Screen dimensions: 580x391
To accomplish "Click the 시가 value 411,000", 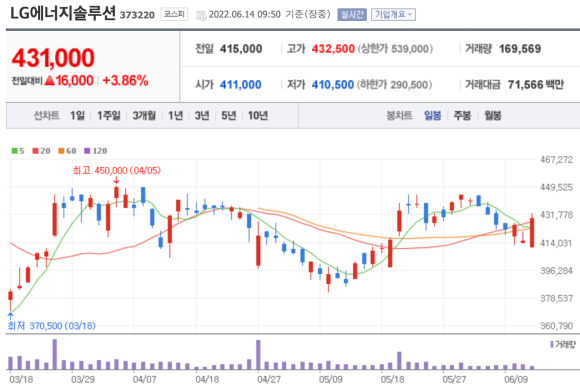I will pyautogui.click(x=240, y=85).
